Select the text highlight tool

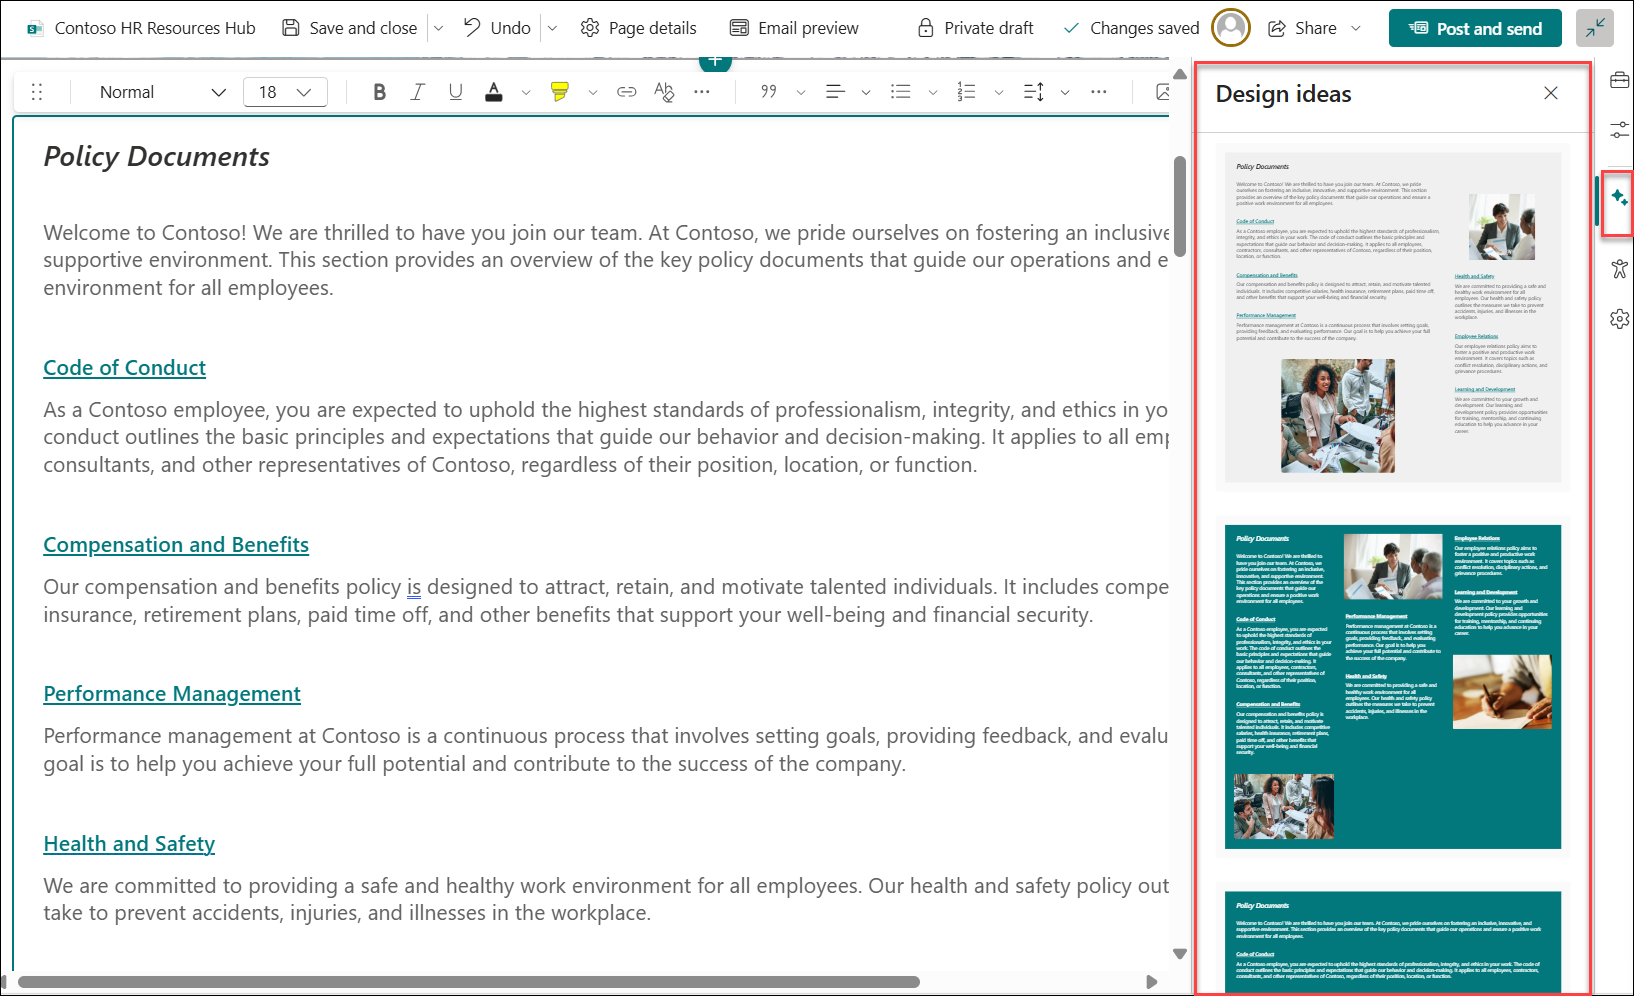pyautogui.click(x=560, y=91)
